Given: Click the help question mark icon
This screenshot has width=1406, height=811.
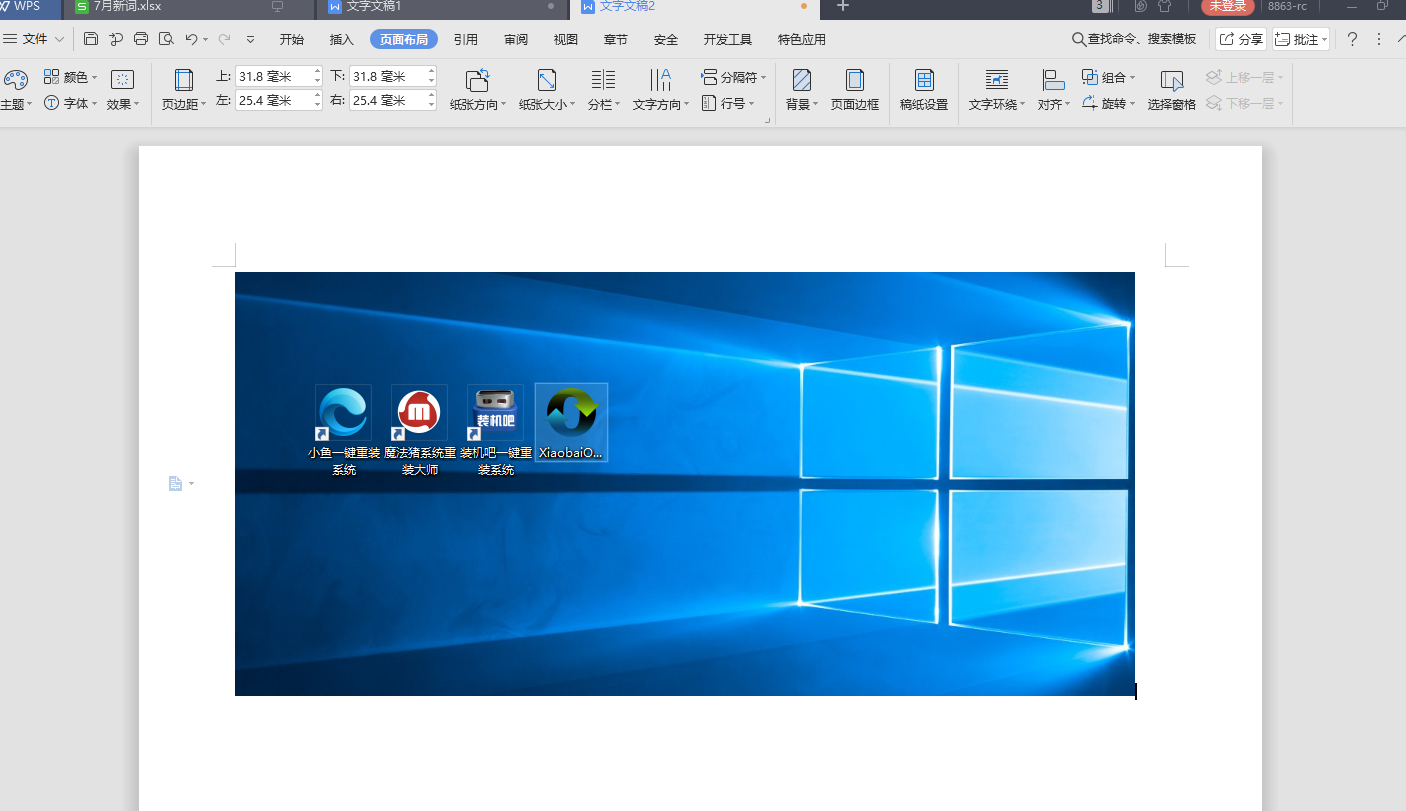Looking at the screenshot, I should (x=1352, y=40).
